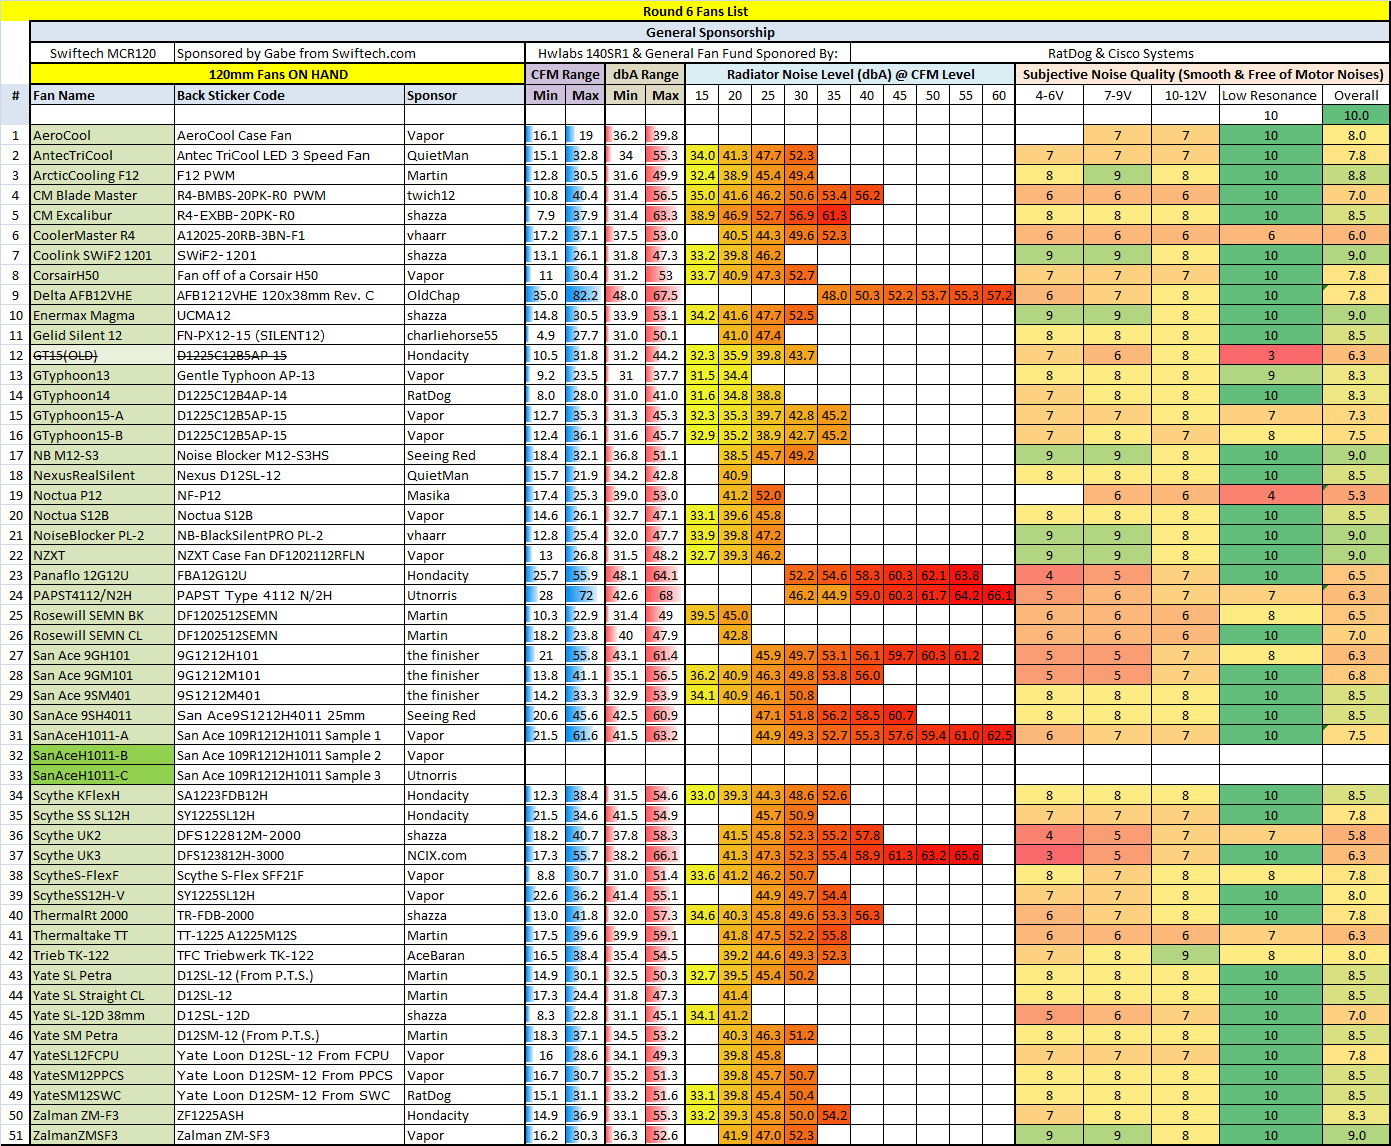
Task: Select the 'Zalman ZM-SF3' sticker code cell
Action: pos(290,1135)
